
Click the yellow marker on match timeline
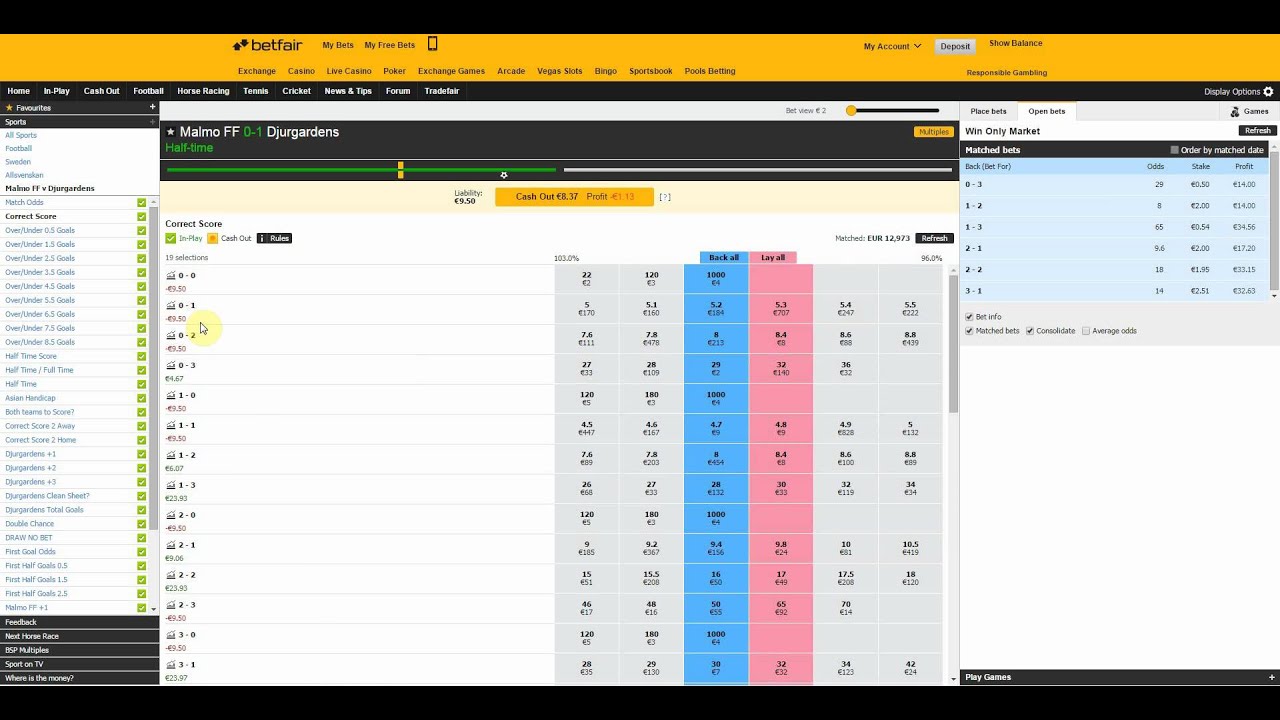(400, 171)
